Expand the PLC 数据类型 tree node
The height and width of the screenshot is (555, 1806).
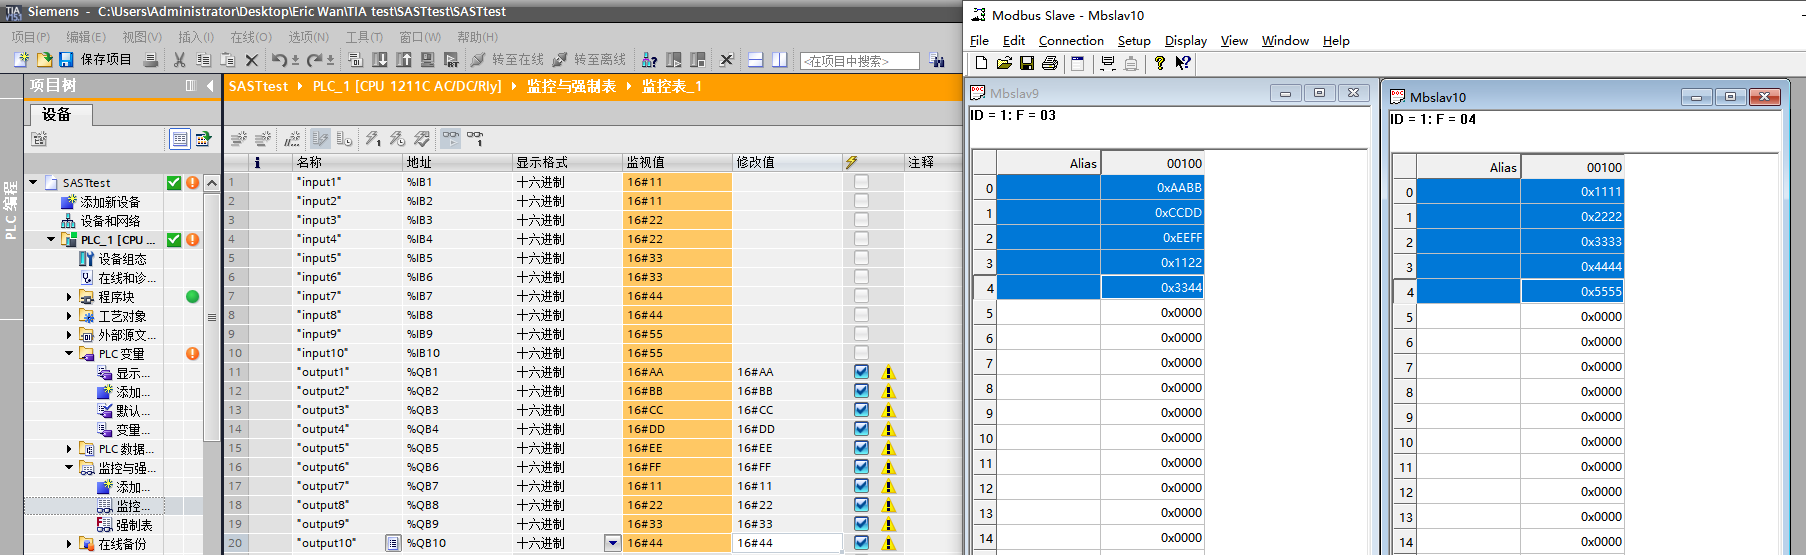[69, 449]
